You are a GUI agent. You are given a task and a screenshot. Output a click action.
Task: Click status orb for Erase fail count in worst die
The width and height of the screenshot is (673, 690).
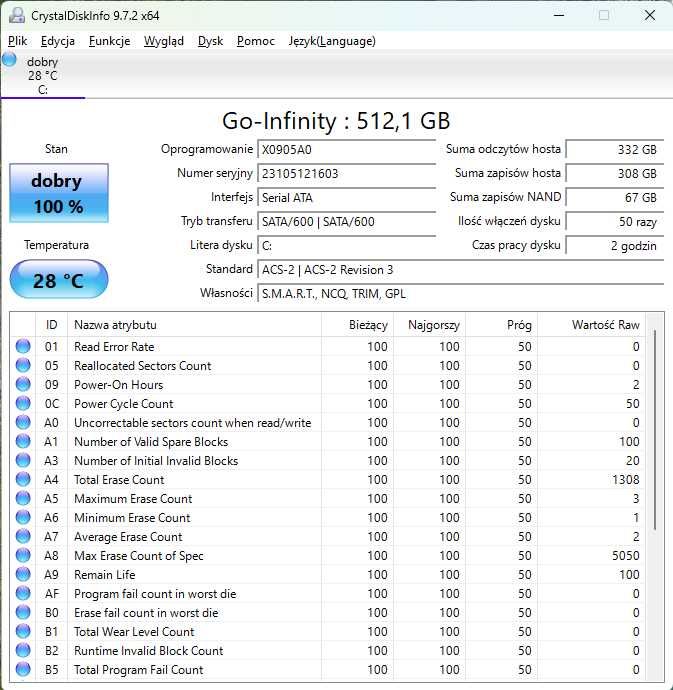click(x=23, y=613)
